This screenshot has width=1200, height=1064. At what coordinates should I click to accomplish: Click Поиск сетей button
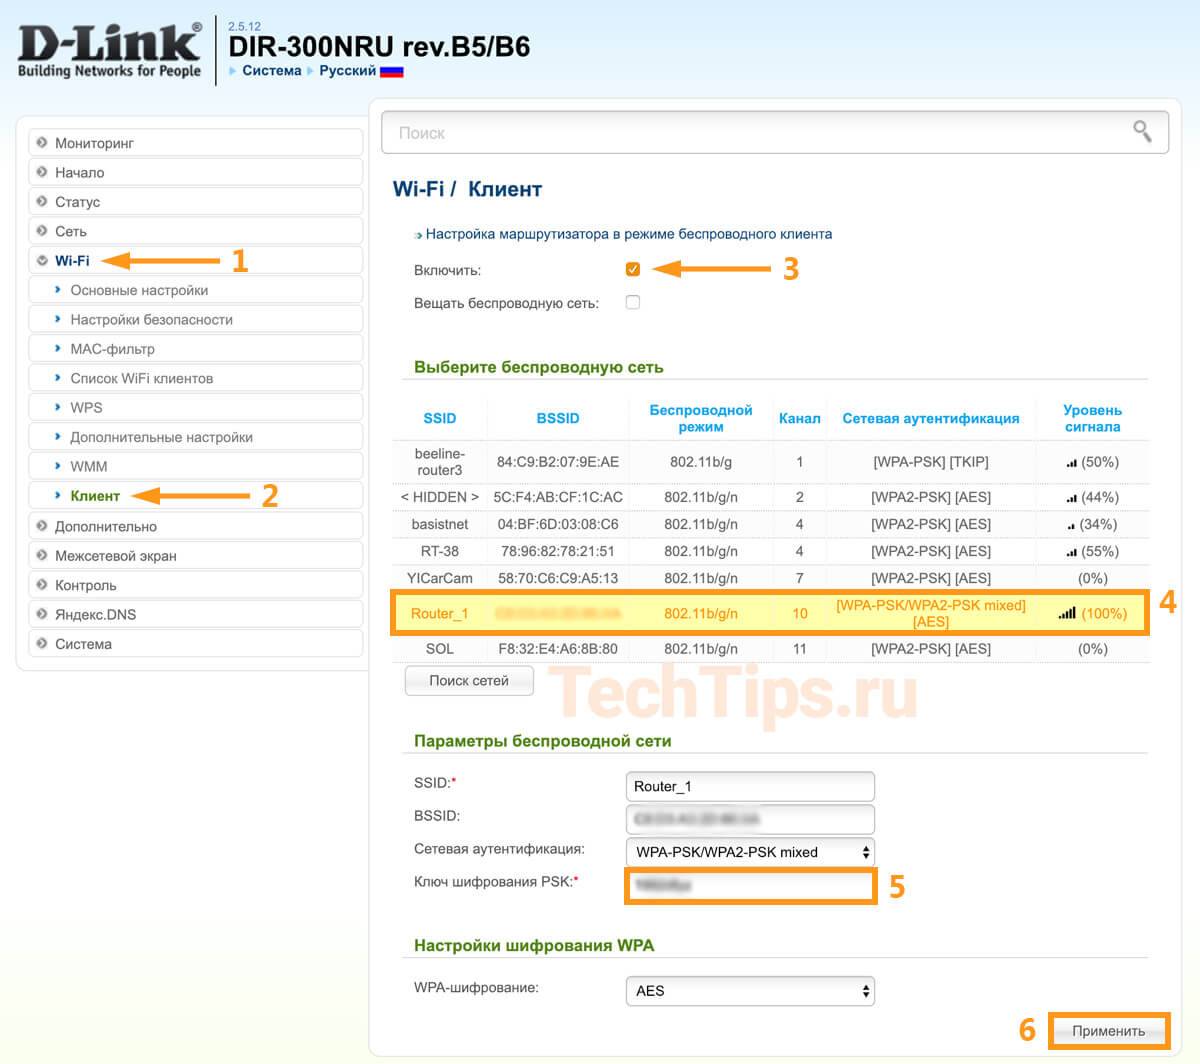point(469,680)
